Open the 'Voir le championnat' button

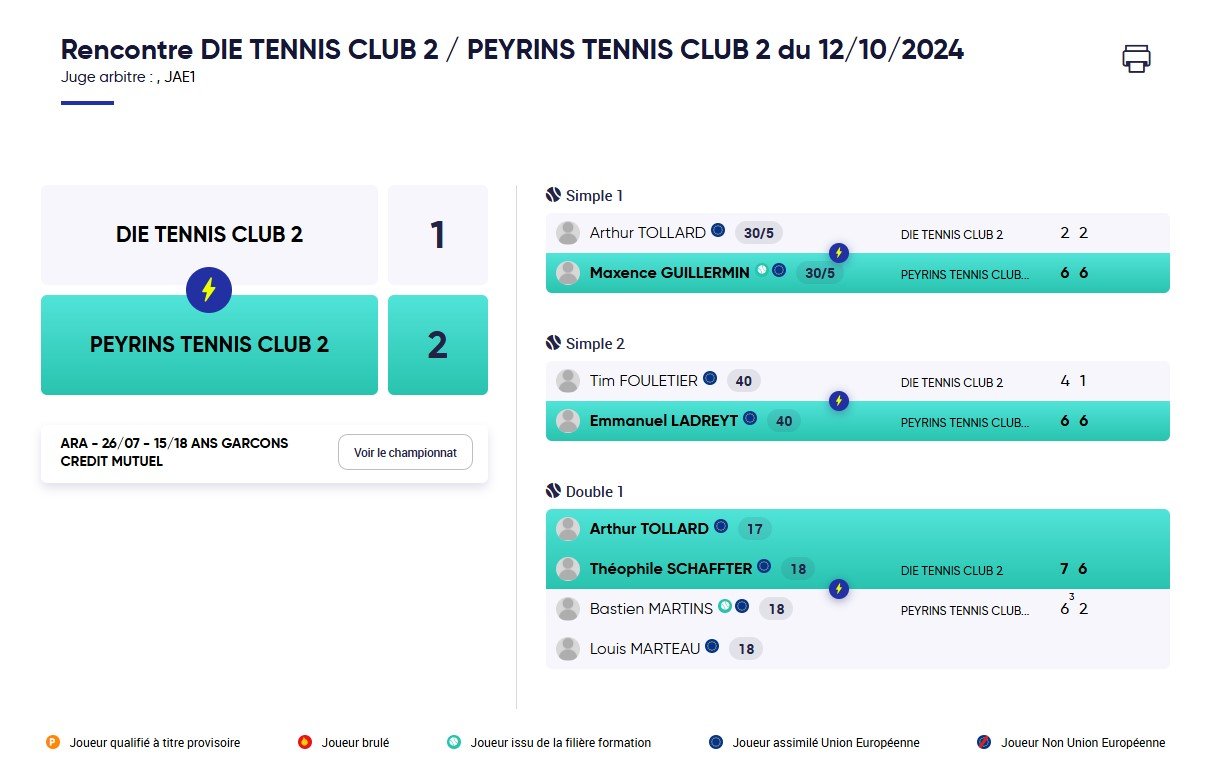point(405,452)
